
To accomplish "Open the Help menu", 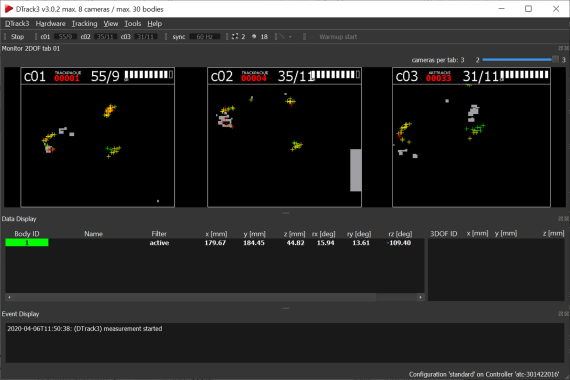I will (x=154, y=24).
